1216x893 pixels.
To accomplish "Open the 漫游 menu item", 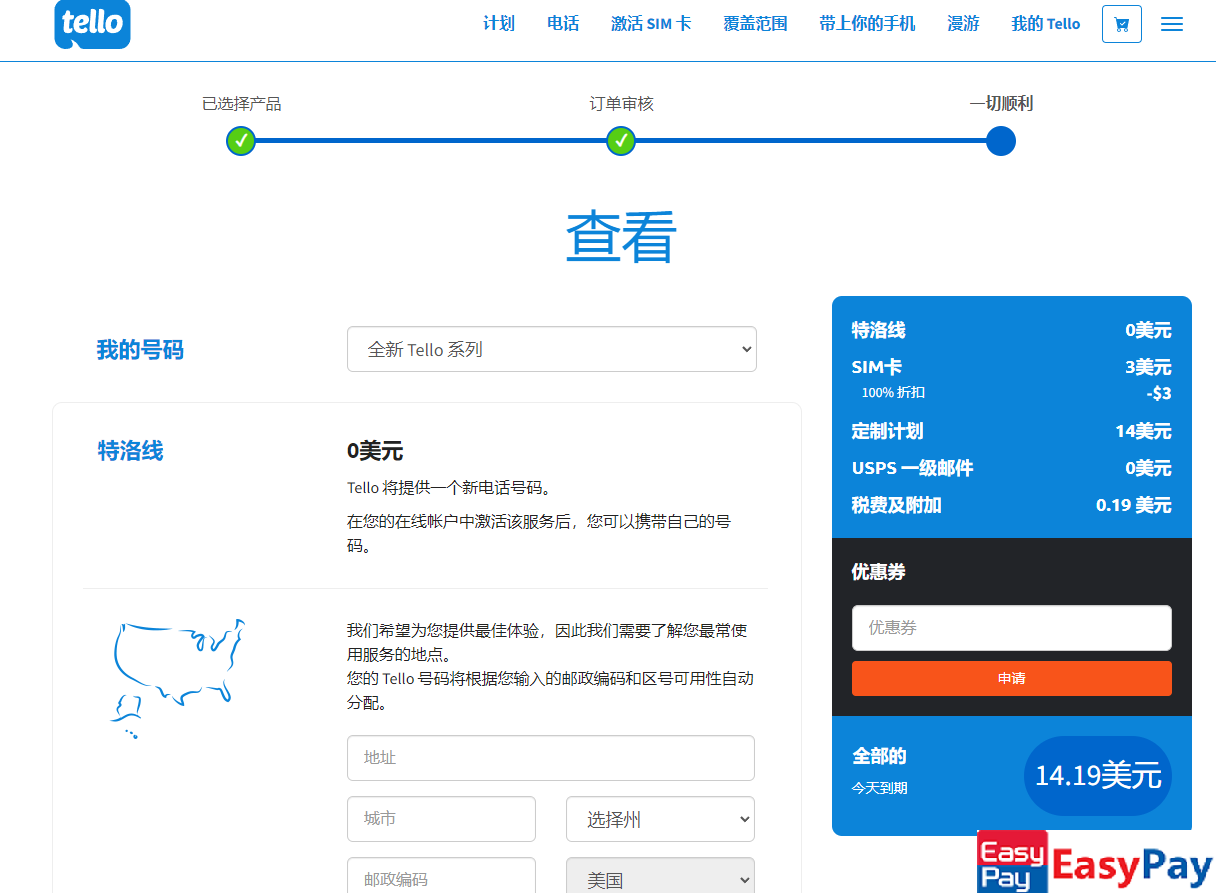I will (x=963, y=24).
